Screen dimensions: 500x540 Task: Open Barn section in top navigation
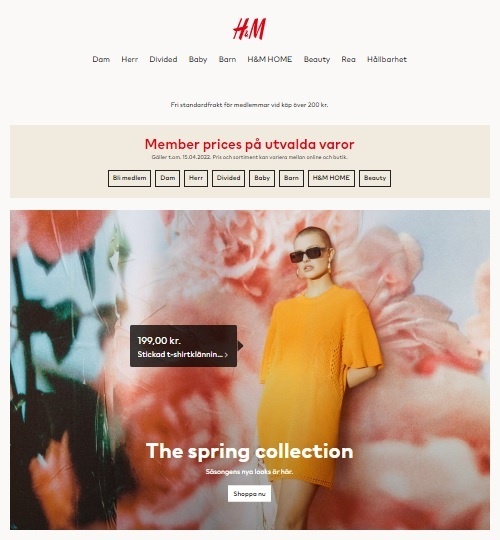tap(227, 59)
